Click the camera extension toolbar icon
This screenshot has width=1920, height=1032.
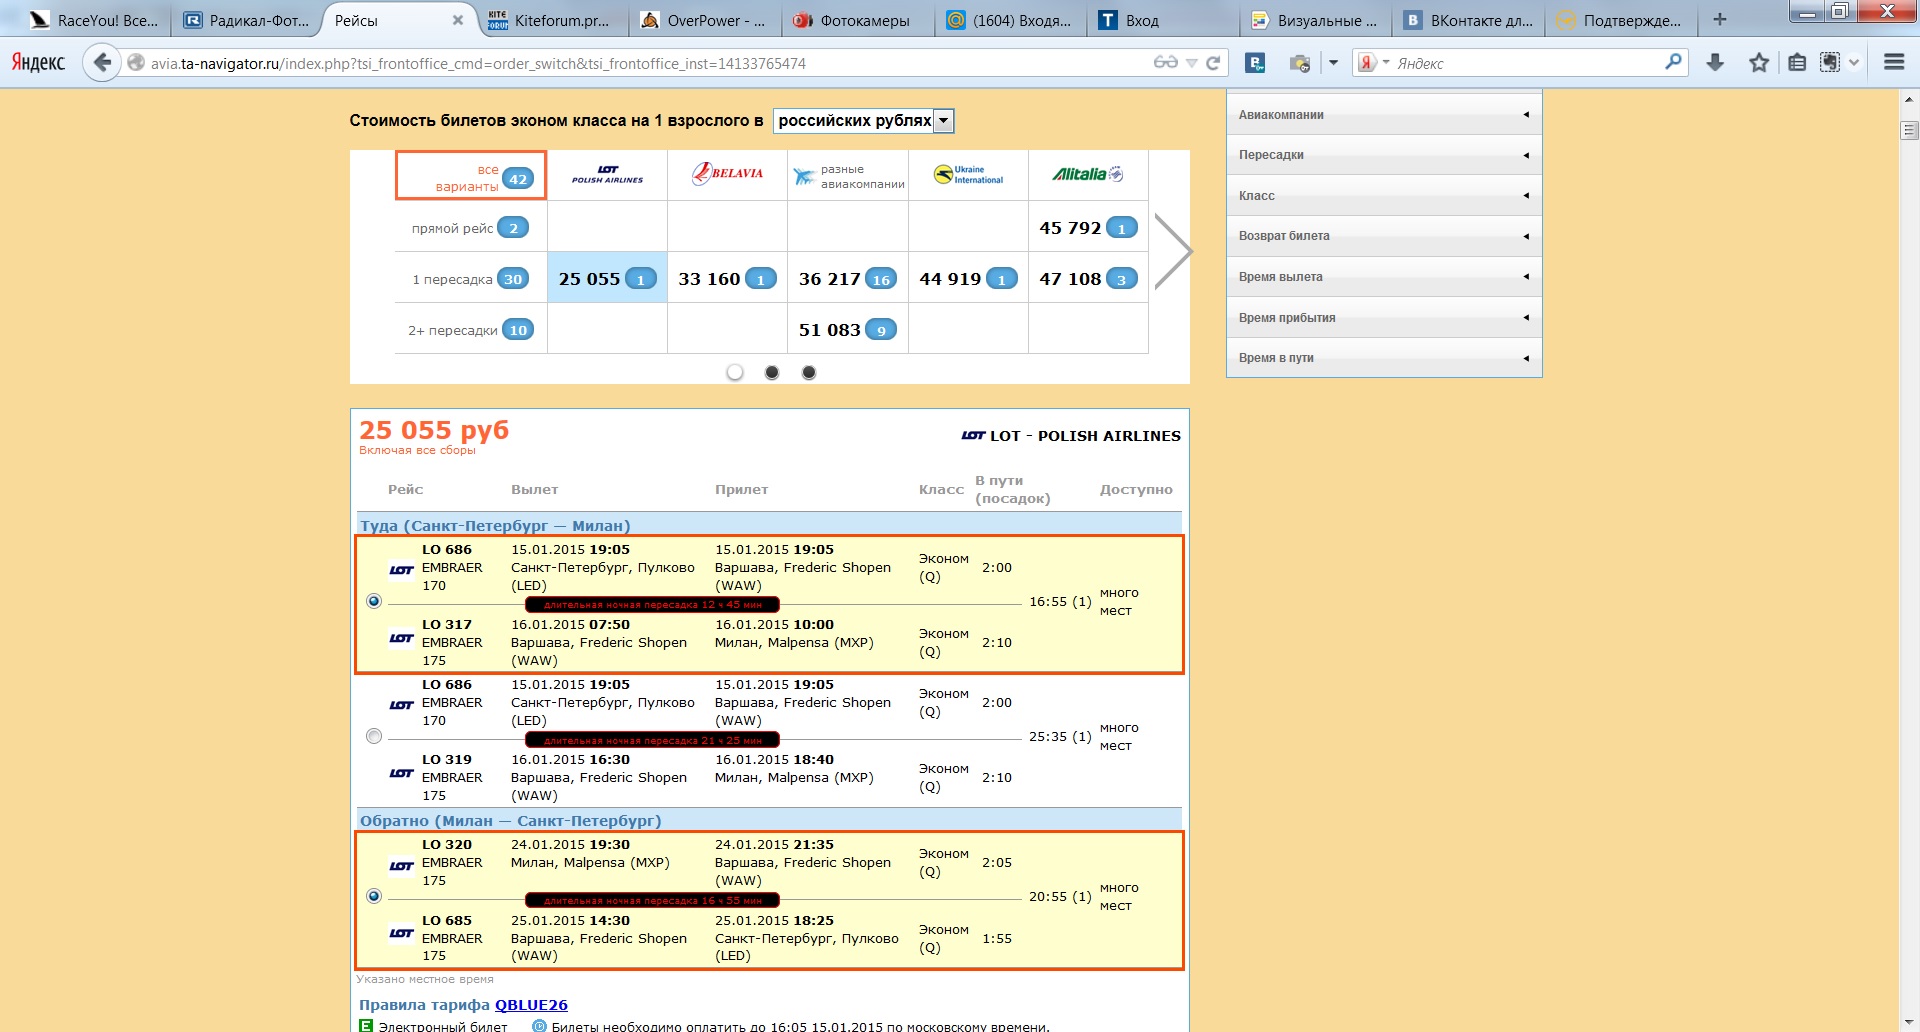coord(1299,63)
